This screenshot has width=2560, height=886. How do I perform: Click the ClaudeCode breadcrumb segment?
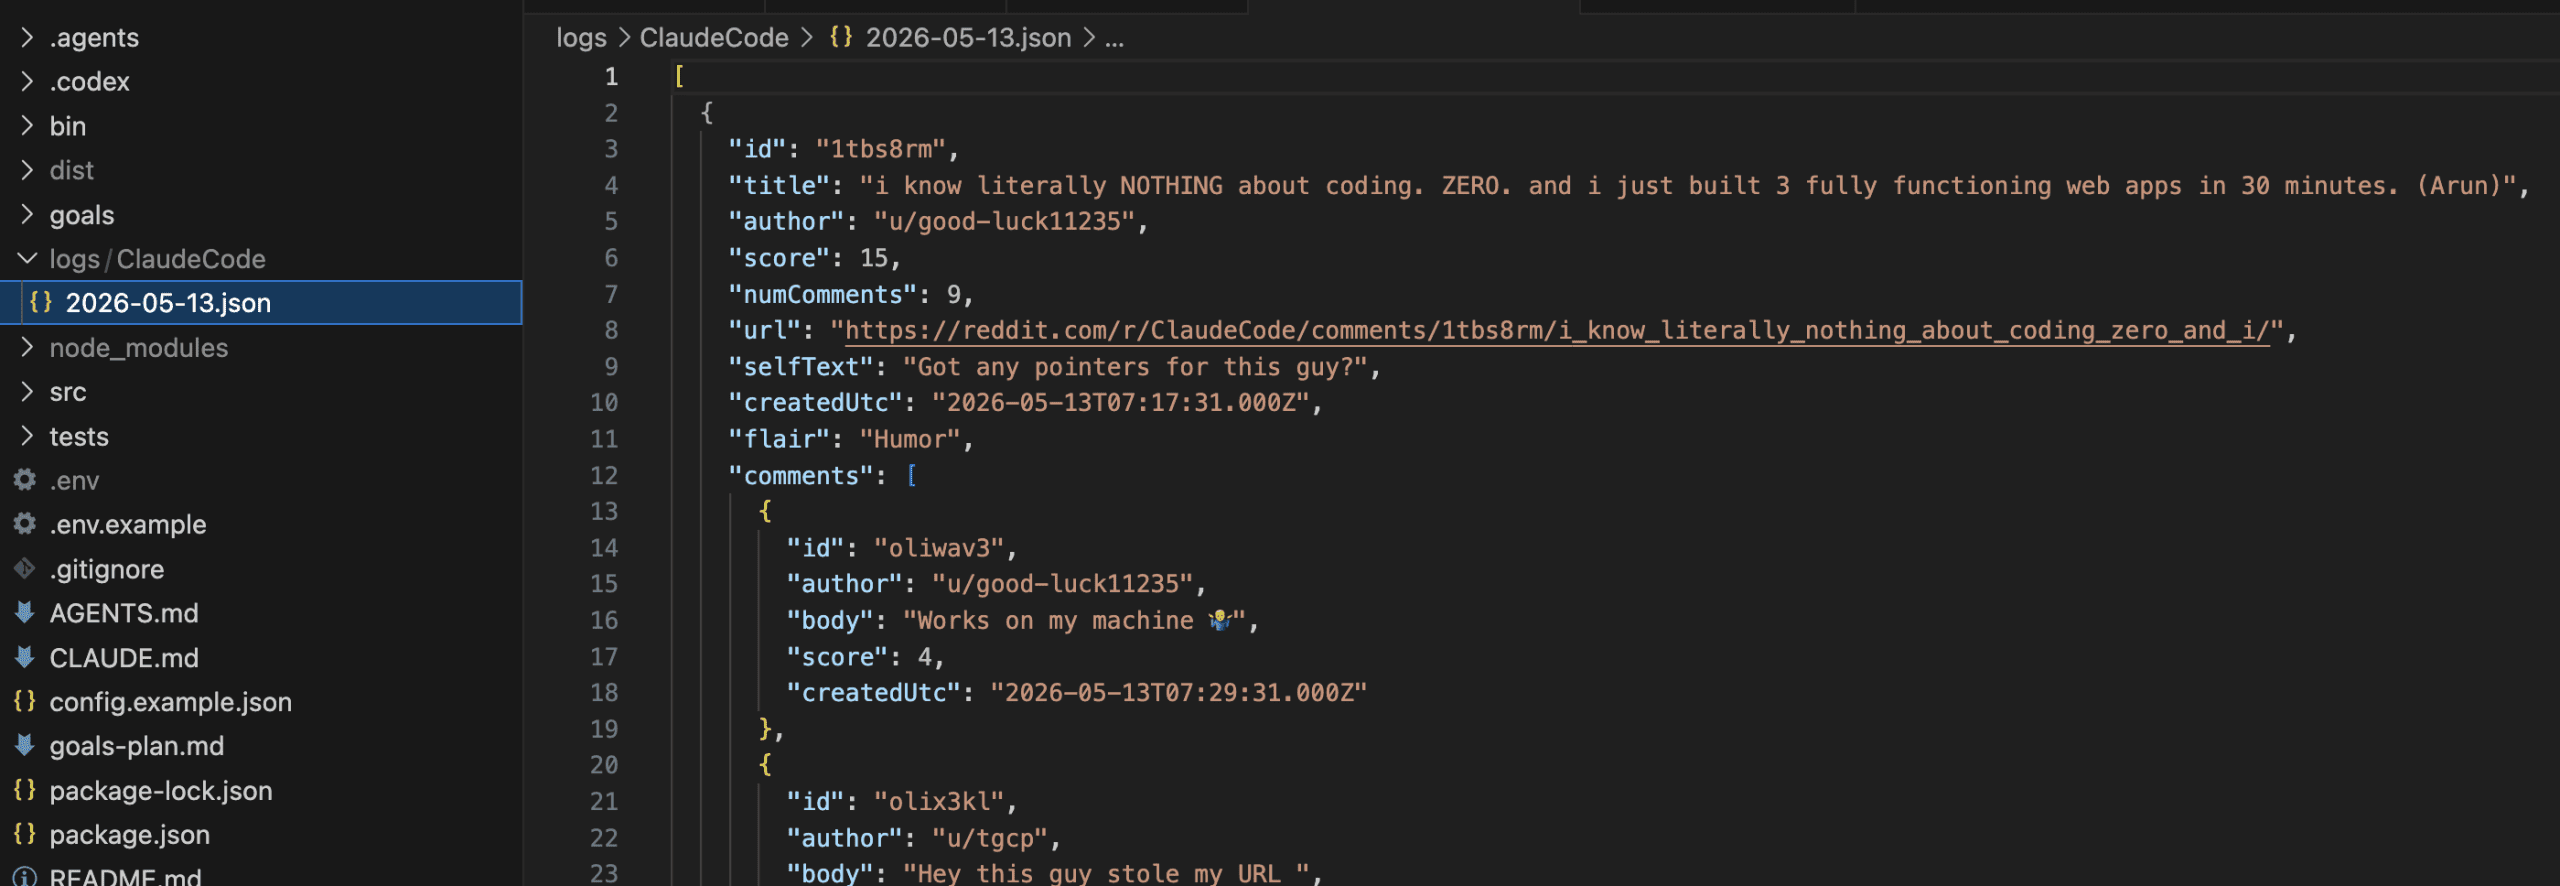pyautogui.click(x=714, y=38)
